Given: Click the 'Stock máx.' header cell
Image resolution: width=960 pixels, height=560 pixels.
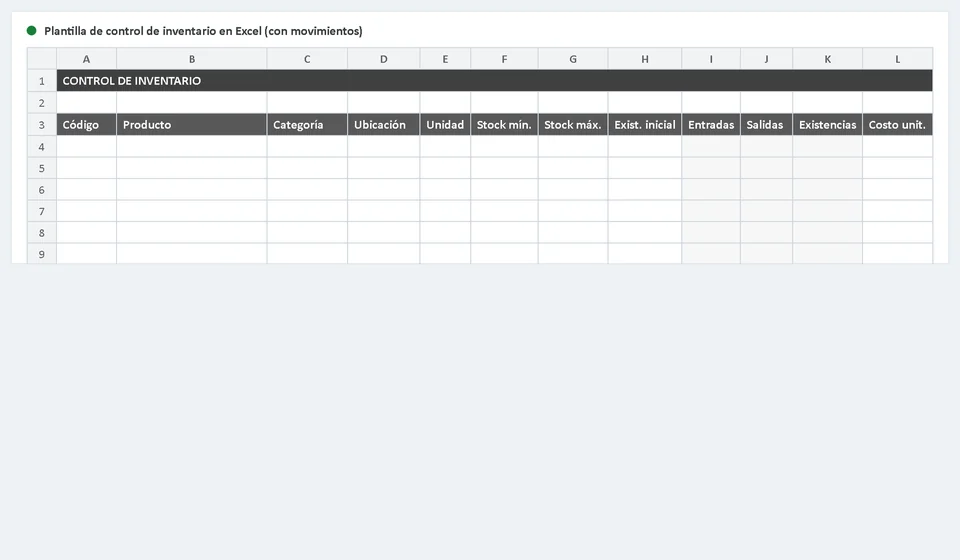Looking at the screenshot, I should (x=573, y=125).
